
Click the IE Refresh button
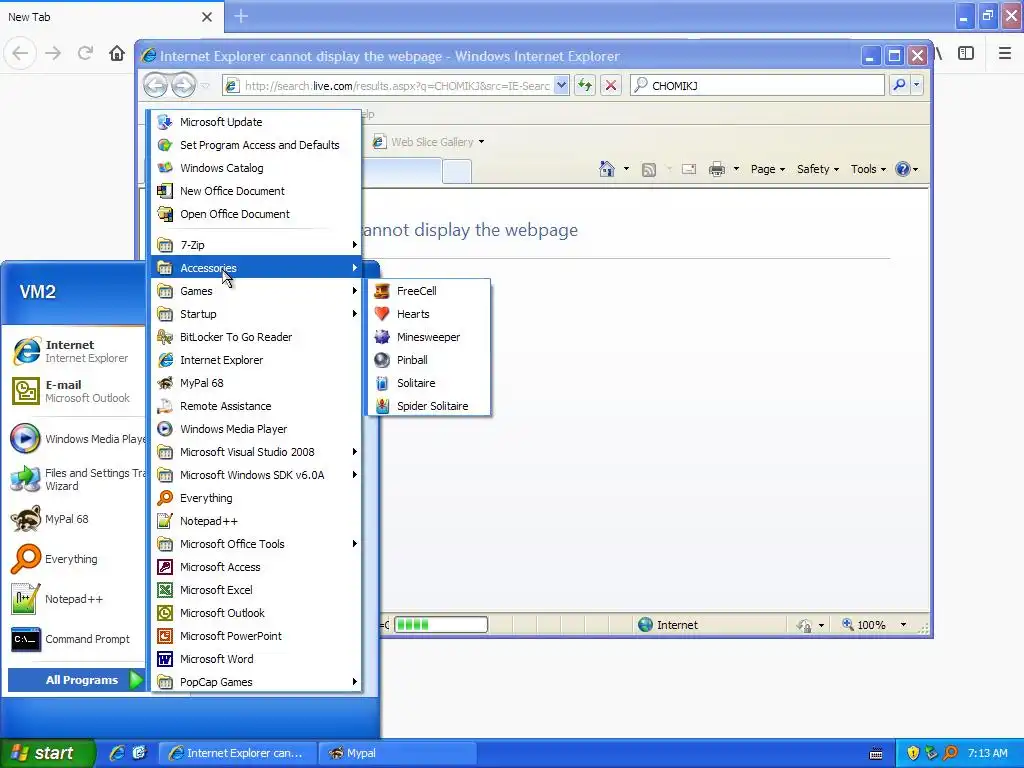(584, 86)
